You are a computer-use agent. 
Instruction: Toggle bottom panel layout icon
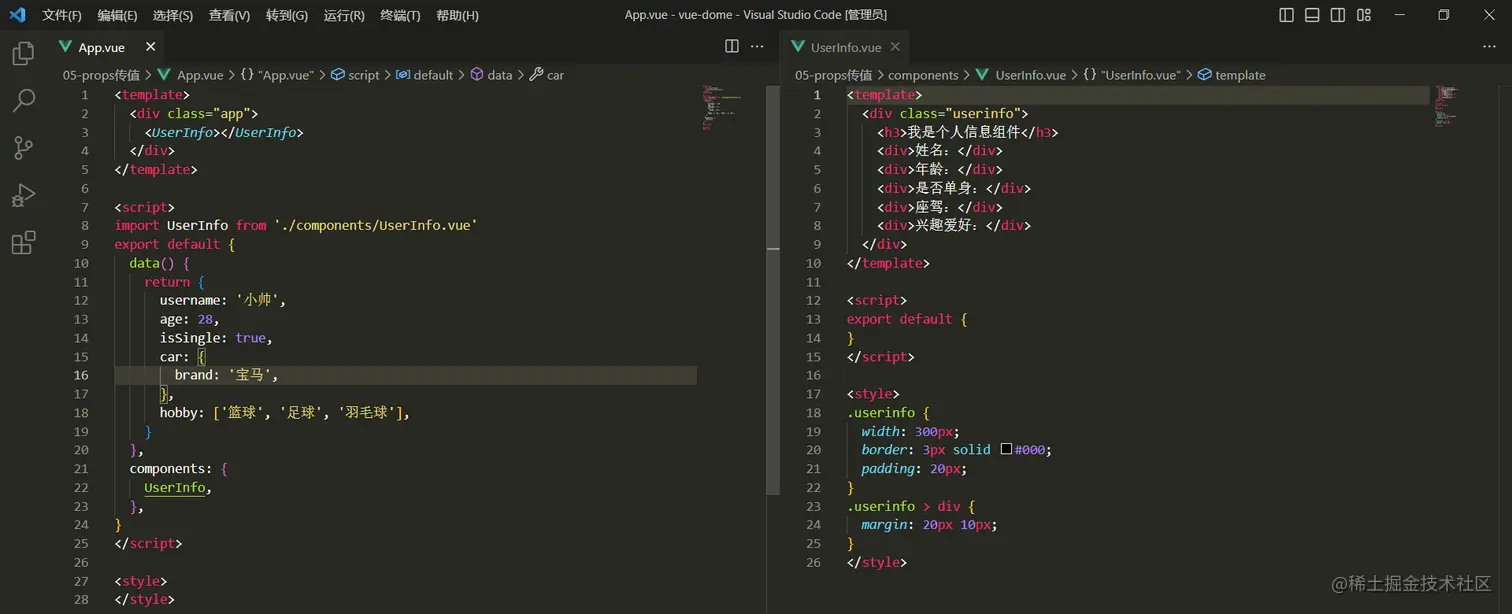(1312, 15)
